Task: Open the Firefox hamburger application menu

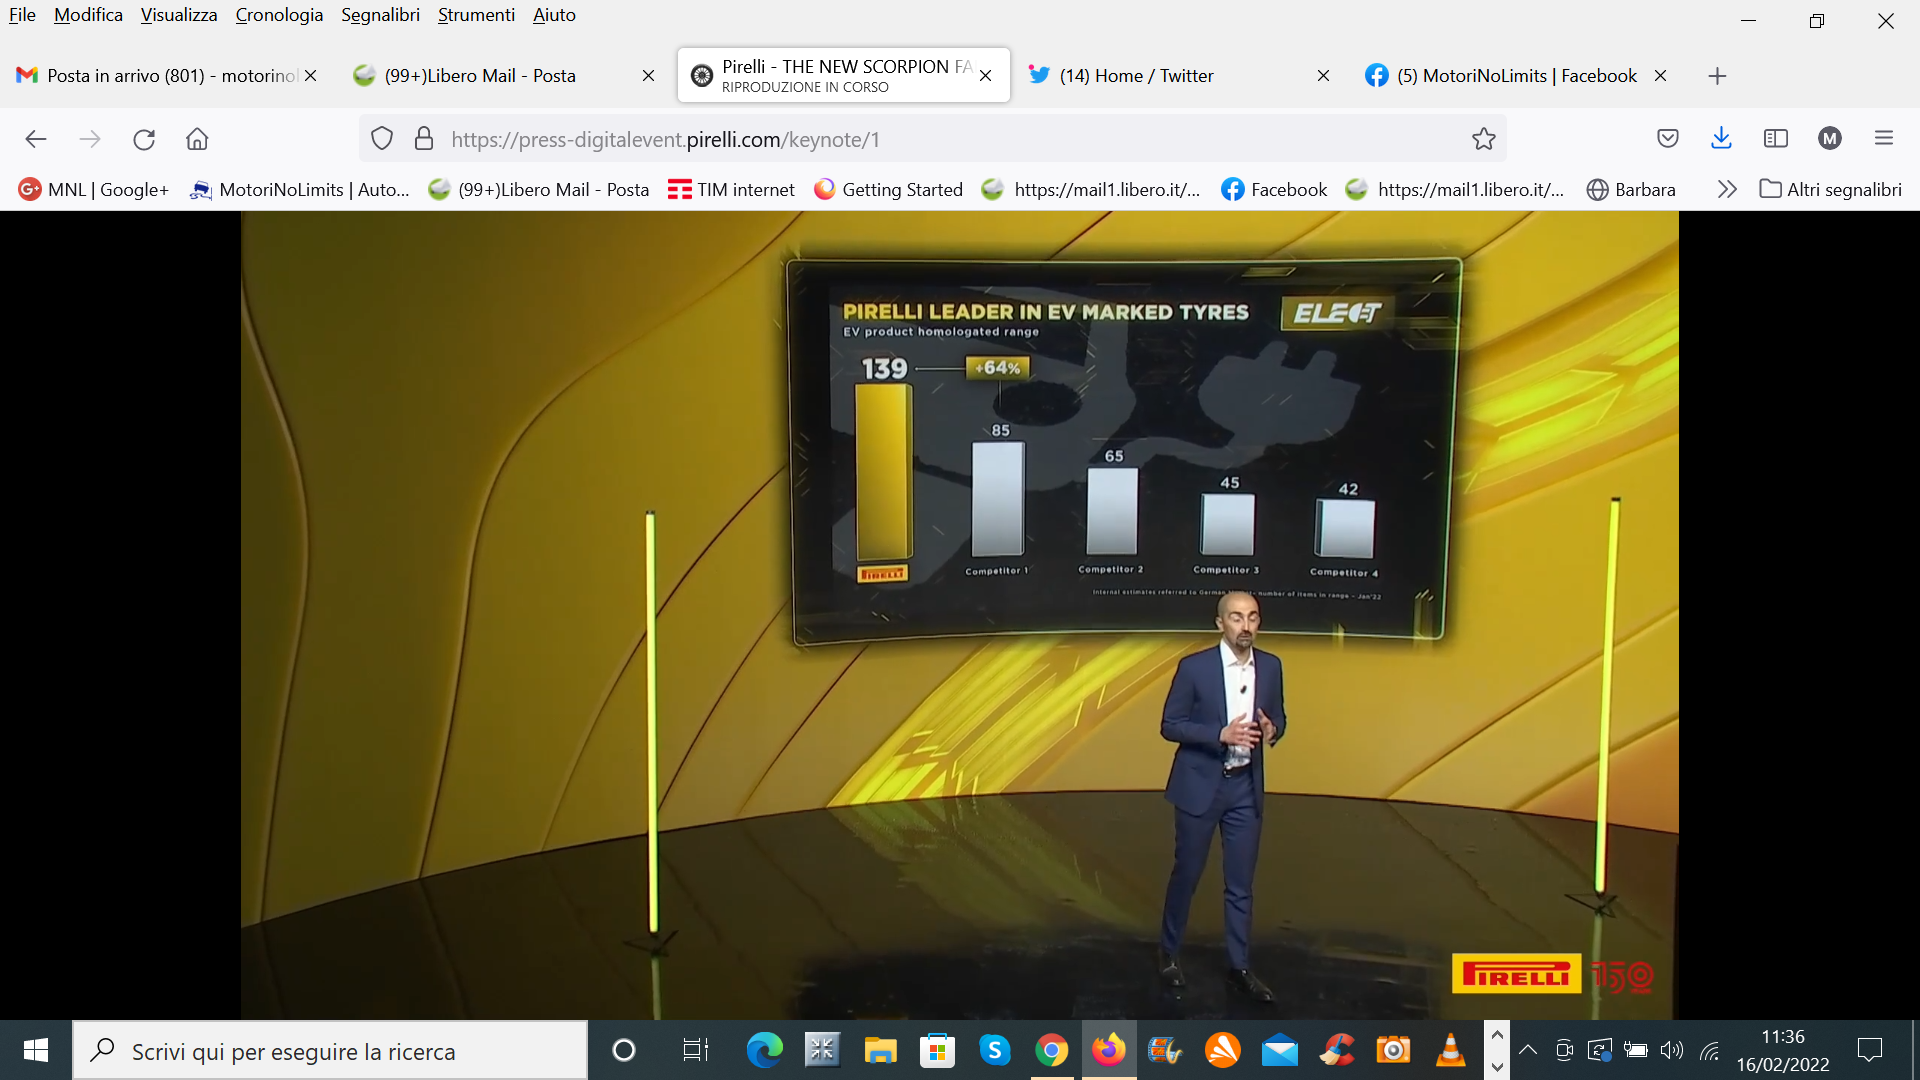Action: [1884, 139]
